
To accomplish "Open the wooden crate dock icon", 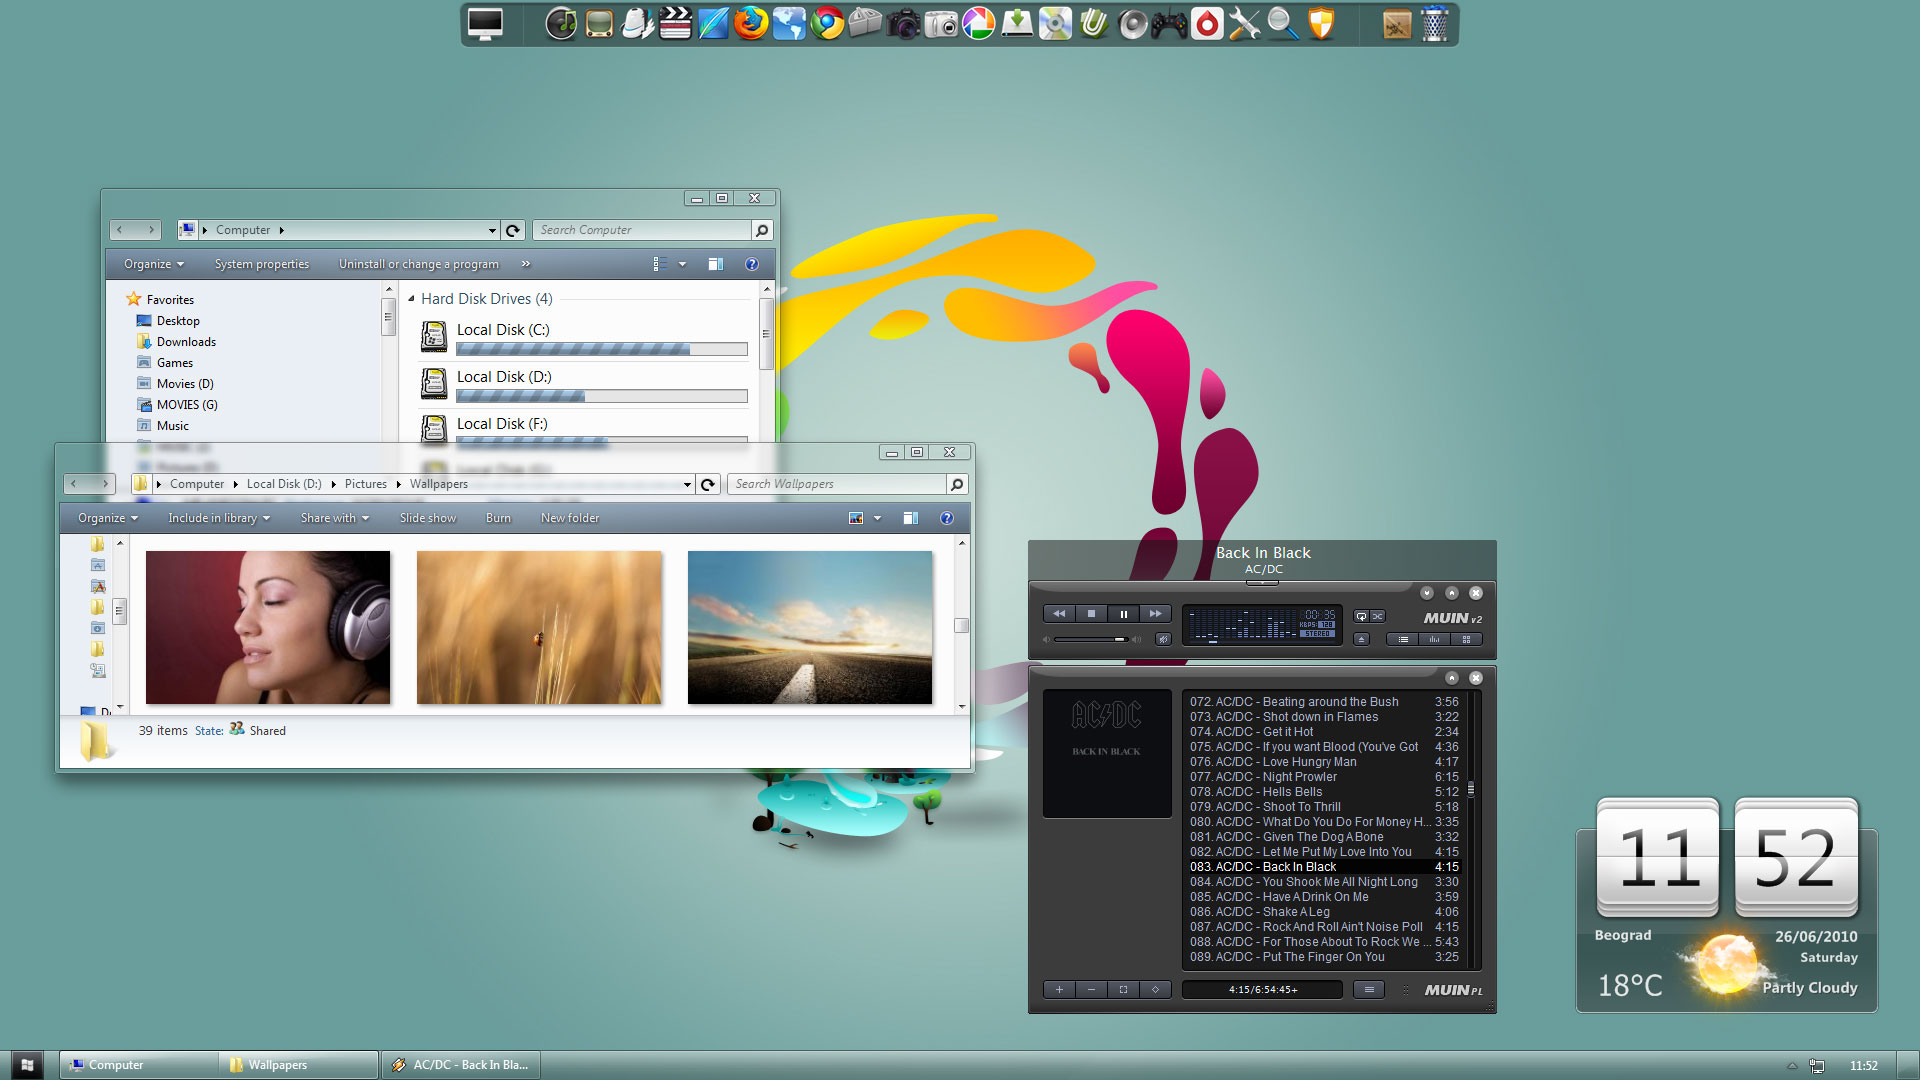I will (x=1397, y=23).
